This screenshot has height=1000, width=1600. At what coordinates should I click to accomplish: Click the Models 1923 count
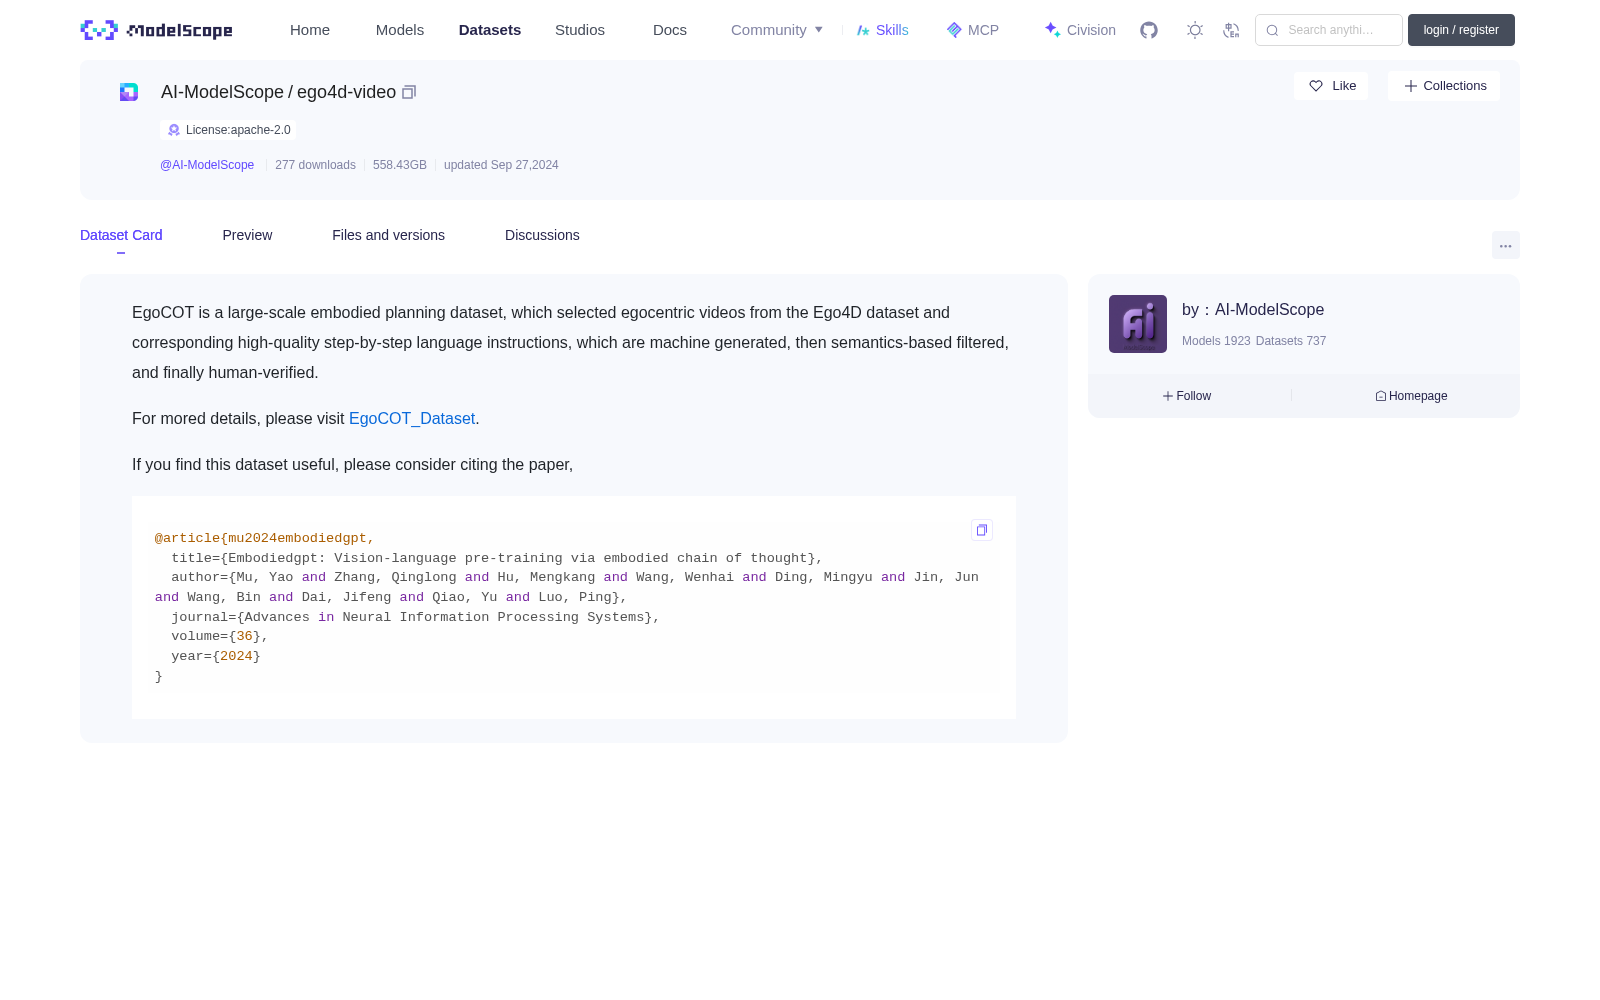pos(1216,341)
